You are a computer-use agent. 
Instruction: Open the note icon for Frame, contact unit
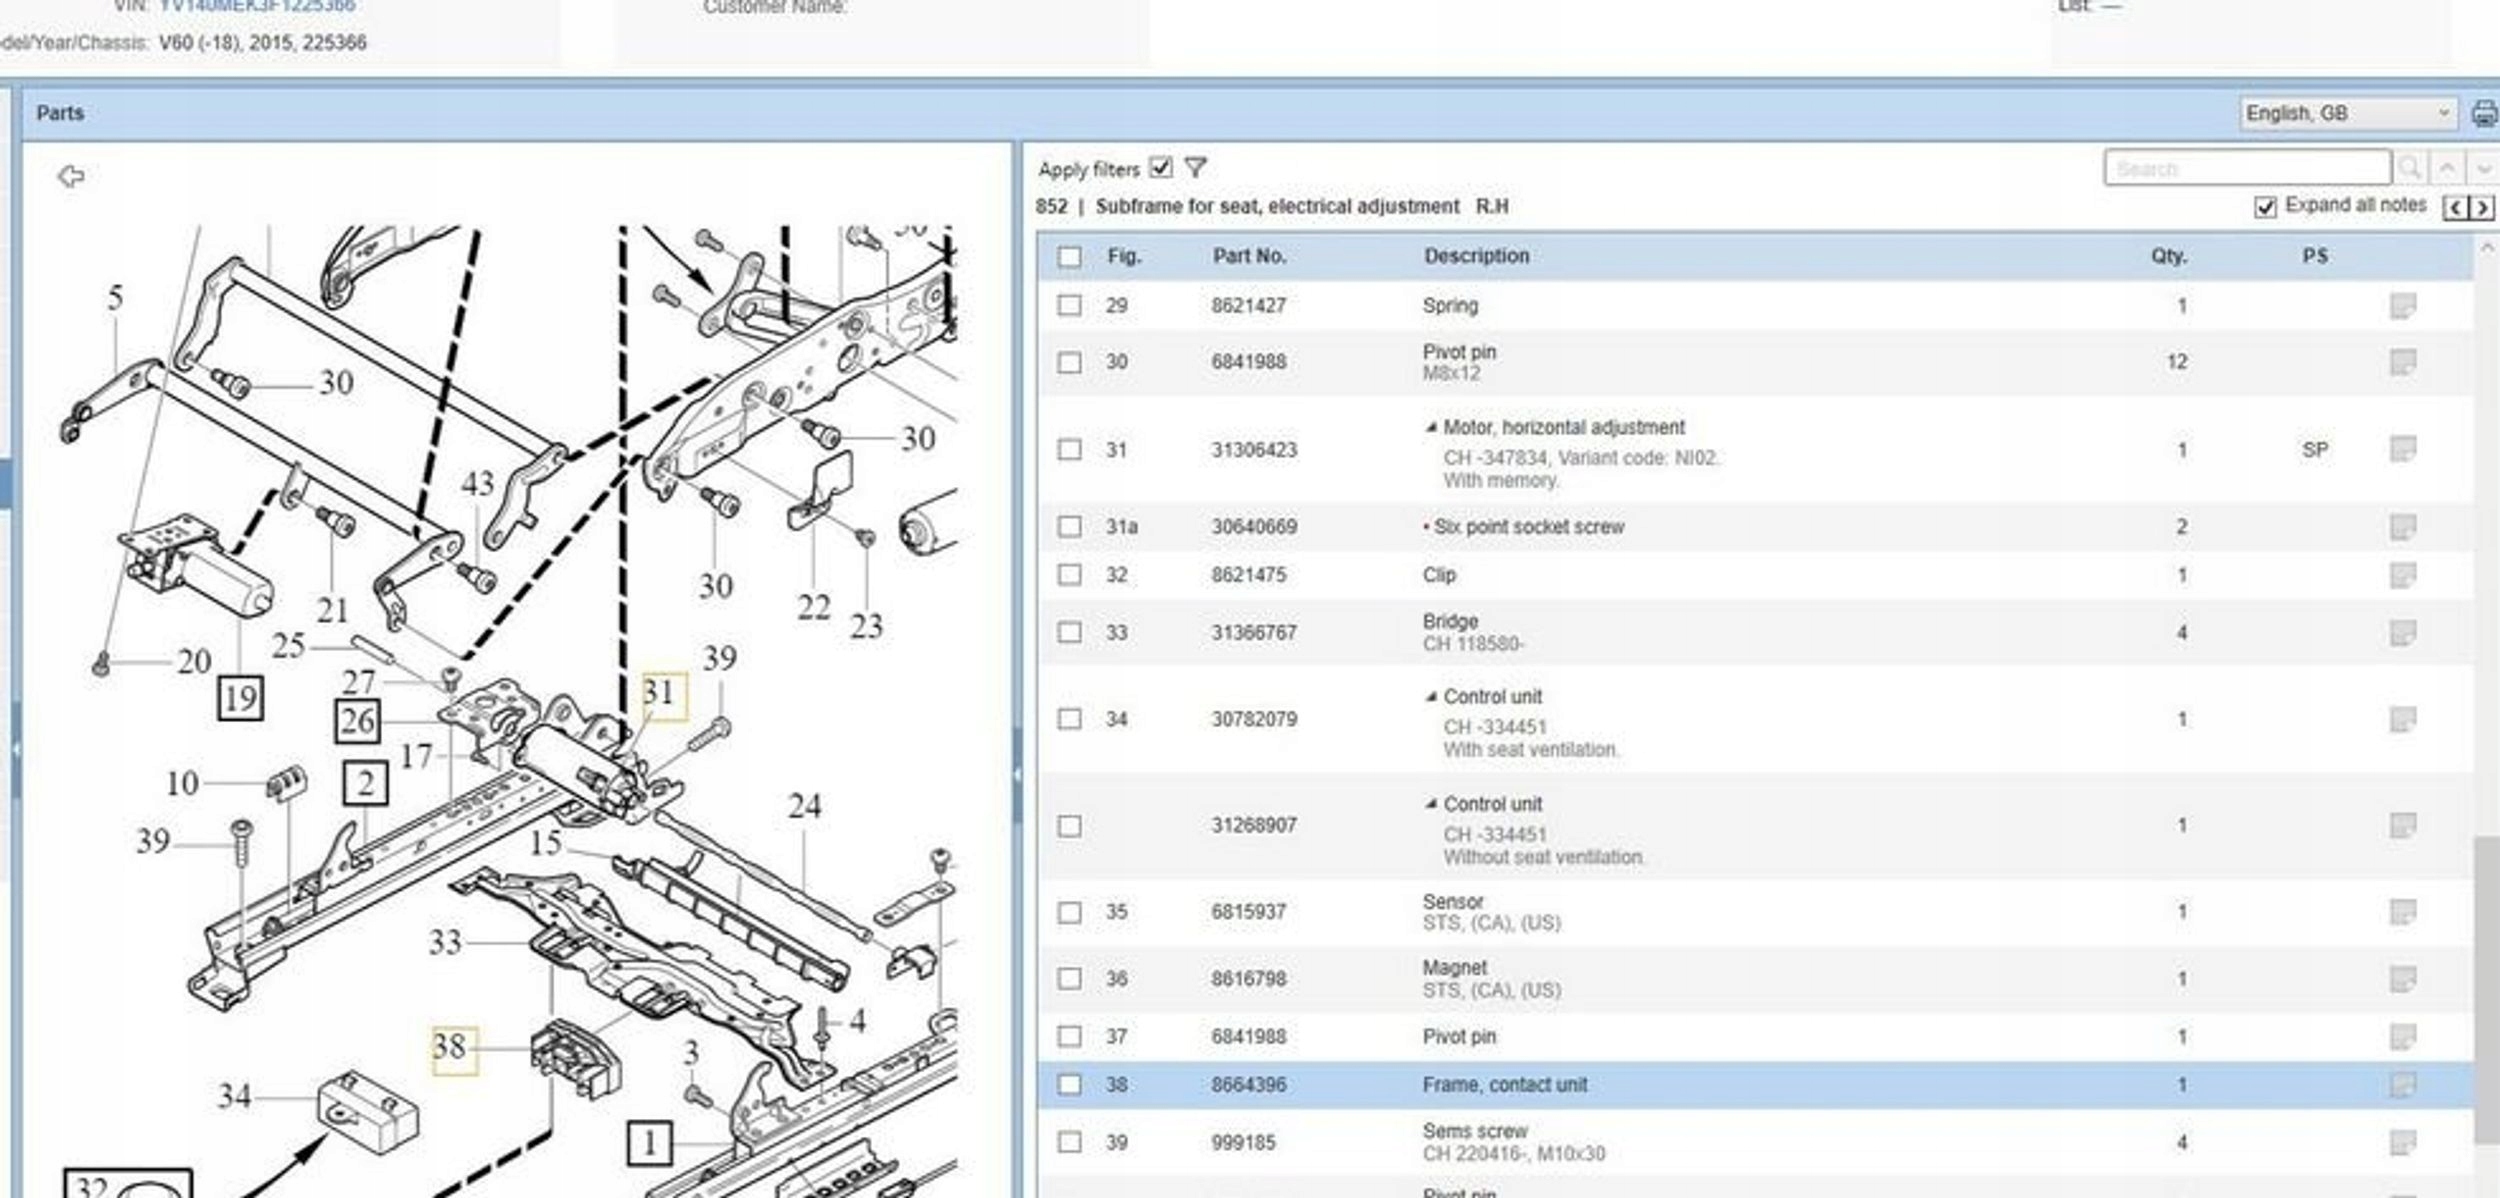pyautogui.click(x=2402, y=1085)
